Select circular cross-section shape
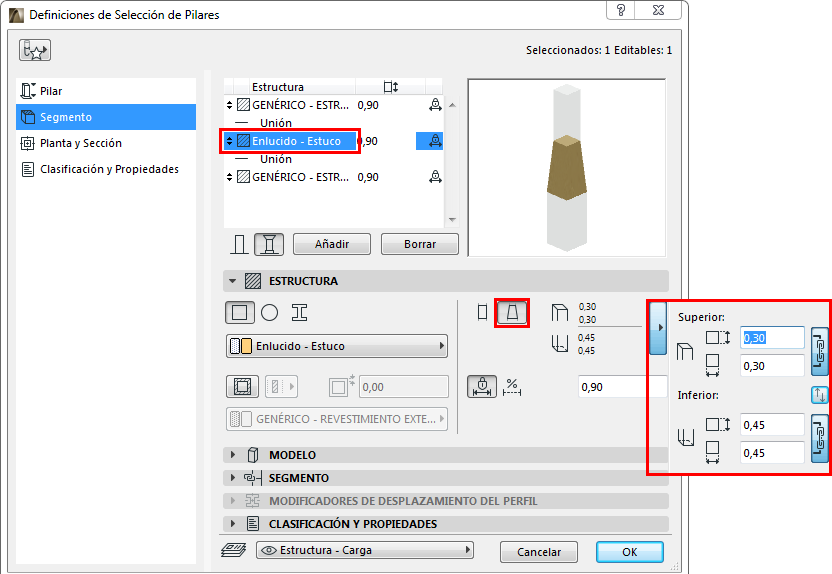The height and width of the screenshot is (574, 832). coord(270,313)
